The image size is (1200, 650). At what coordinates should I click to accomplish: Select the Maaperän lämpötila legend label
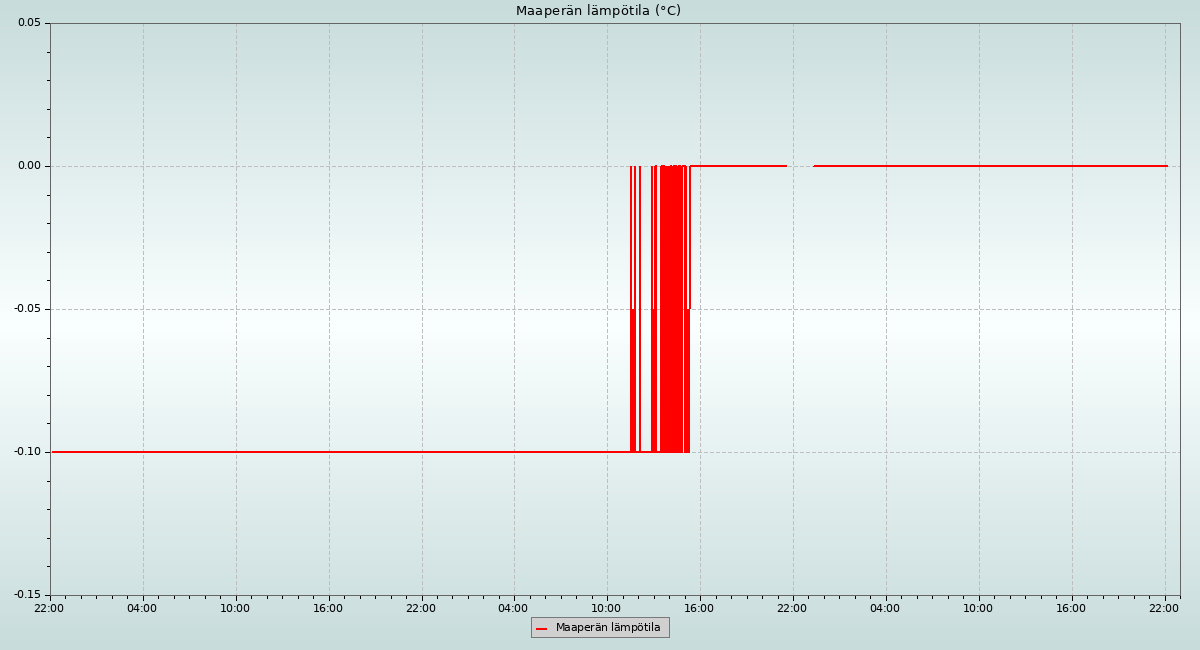tap(608, 628)
